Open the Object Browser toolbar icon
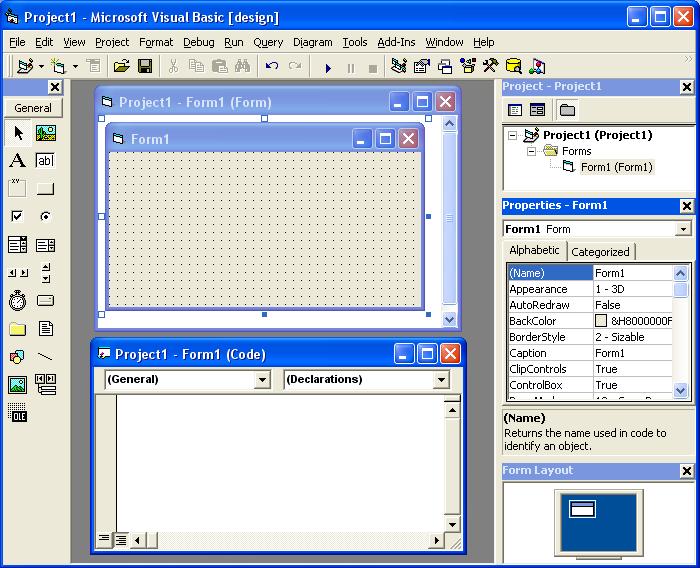 point(468,67)
